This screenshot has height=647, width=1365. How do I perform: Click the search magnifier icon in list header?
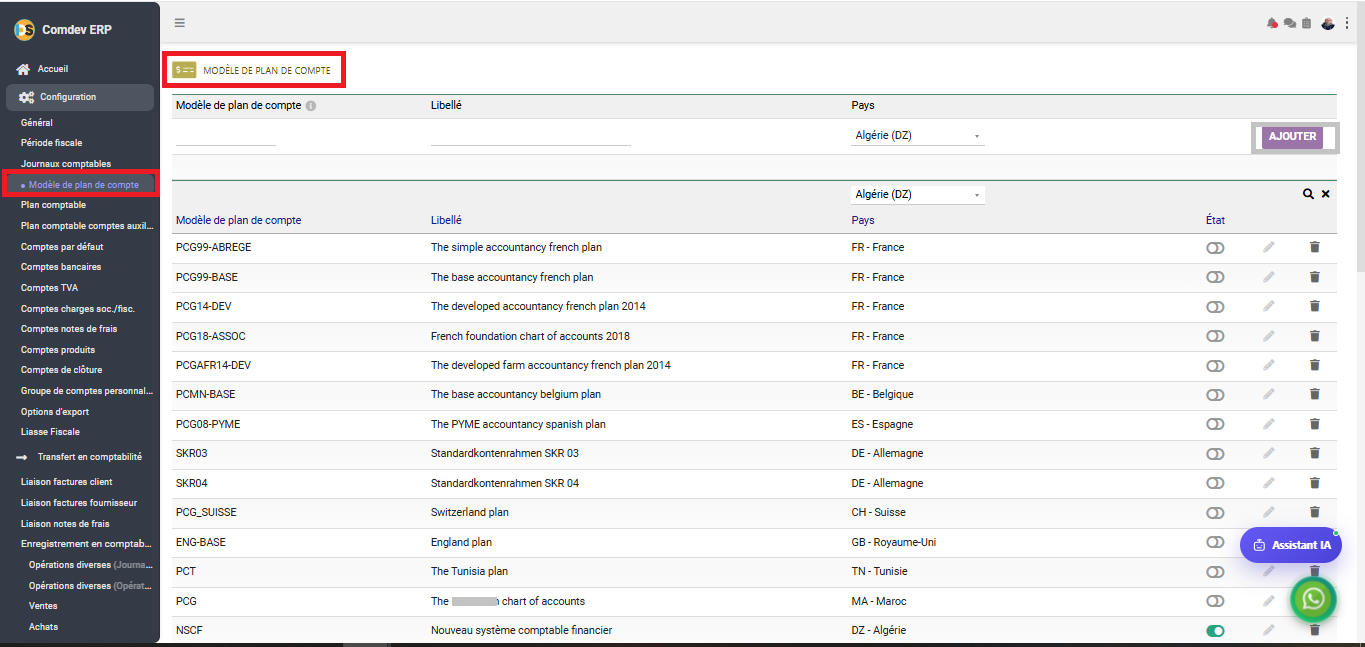point(1308,194)
